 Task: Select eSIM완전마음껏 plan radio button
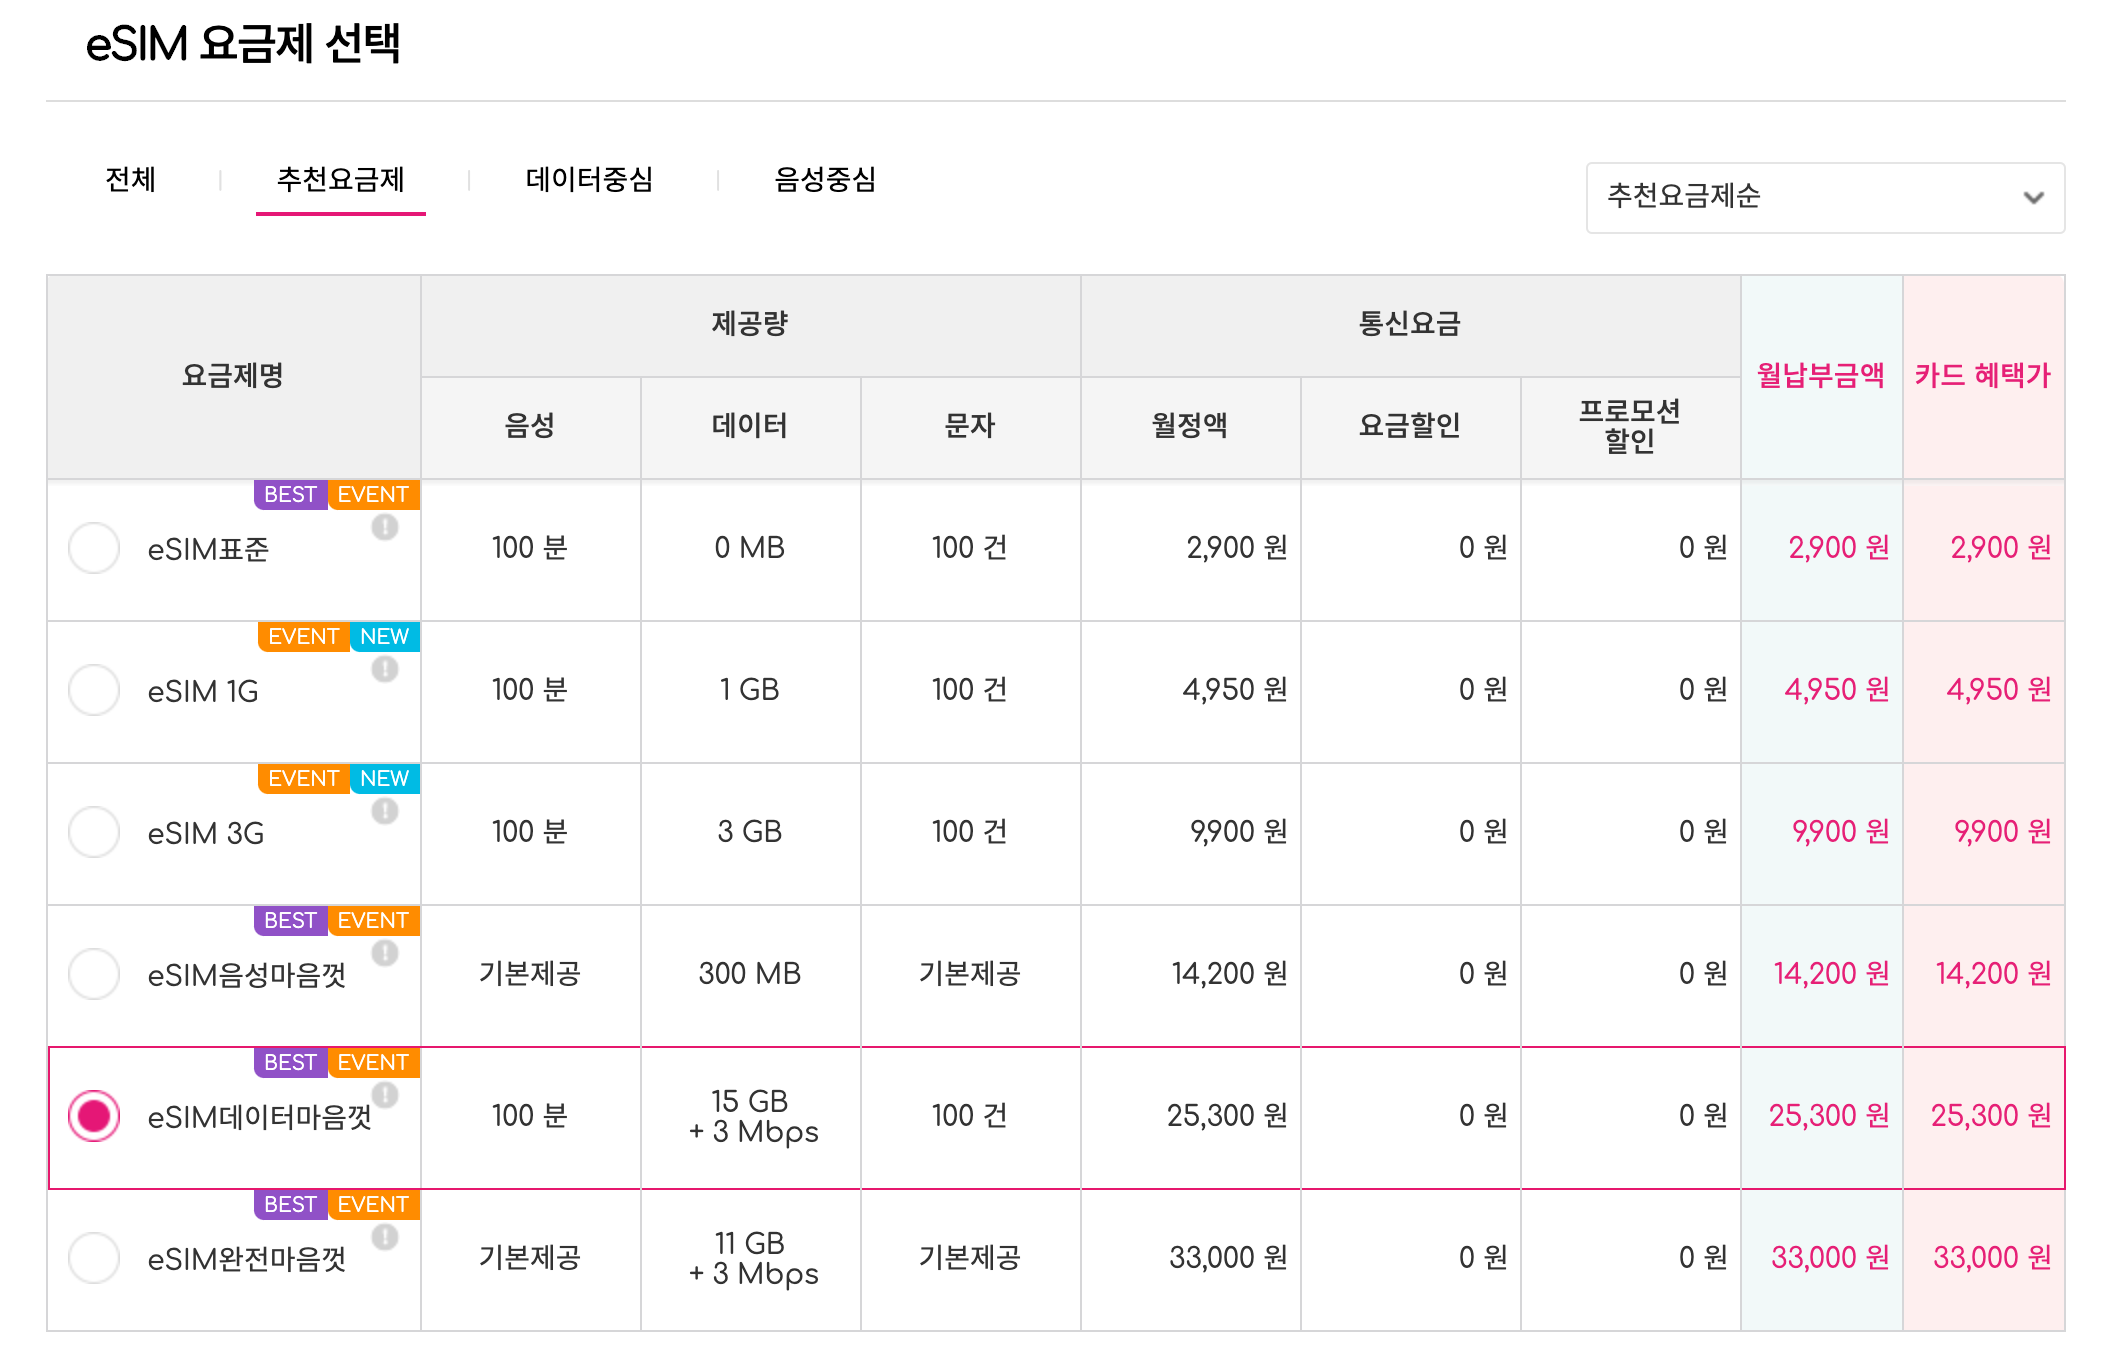pyautogui.click(x=94, y=1258)
